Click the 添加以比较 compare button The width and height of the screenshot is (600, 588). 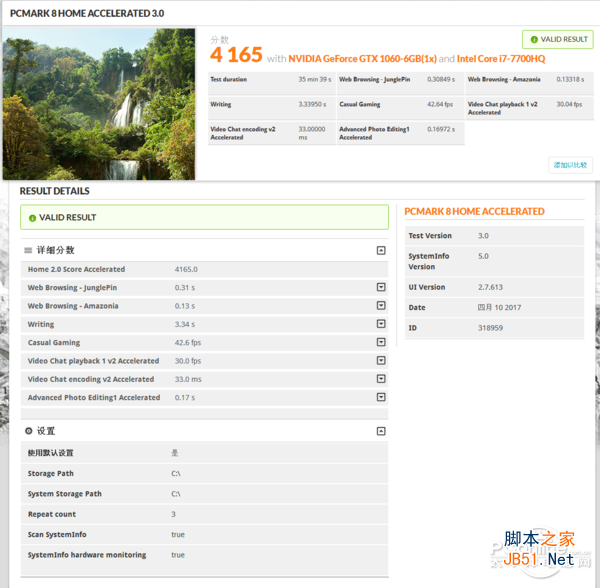[570, 165]
